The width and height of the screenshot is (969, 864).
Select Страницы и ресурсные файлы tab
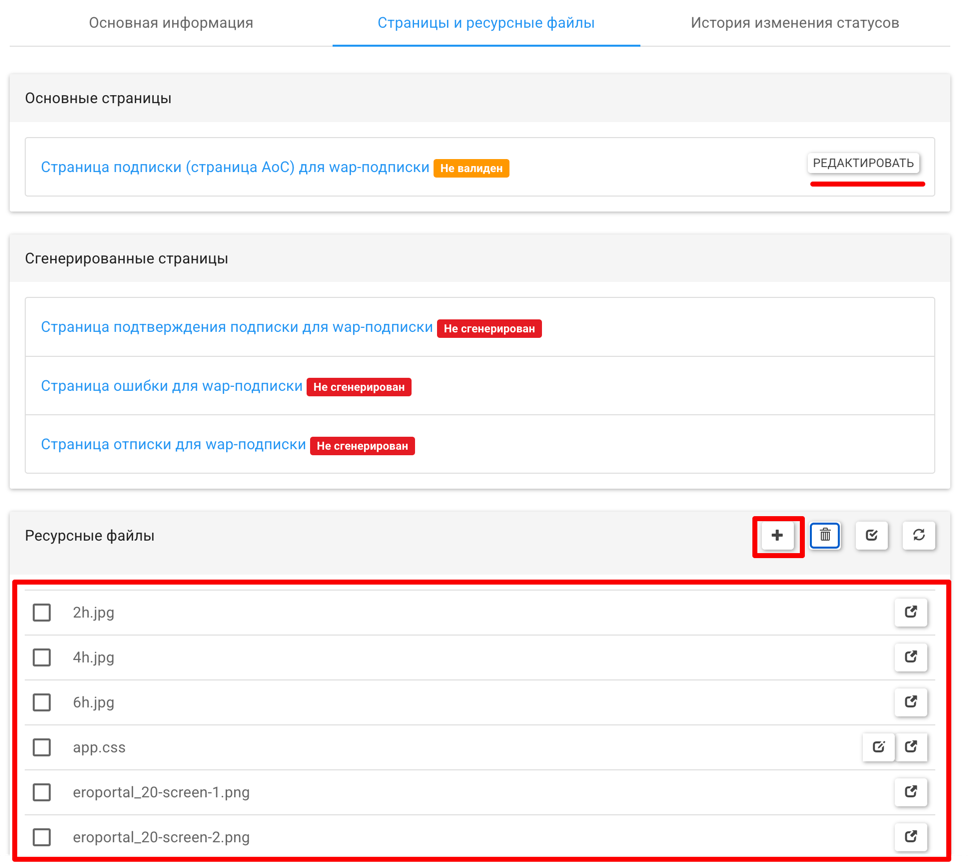pos(486,23)
